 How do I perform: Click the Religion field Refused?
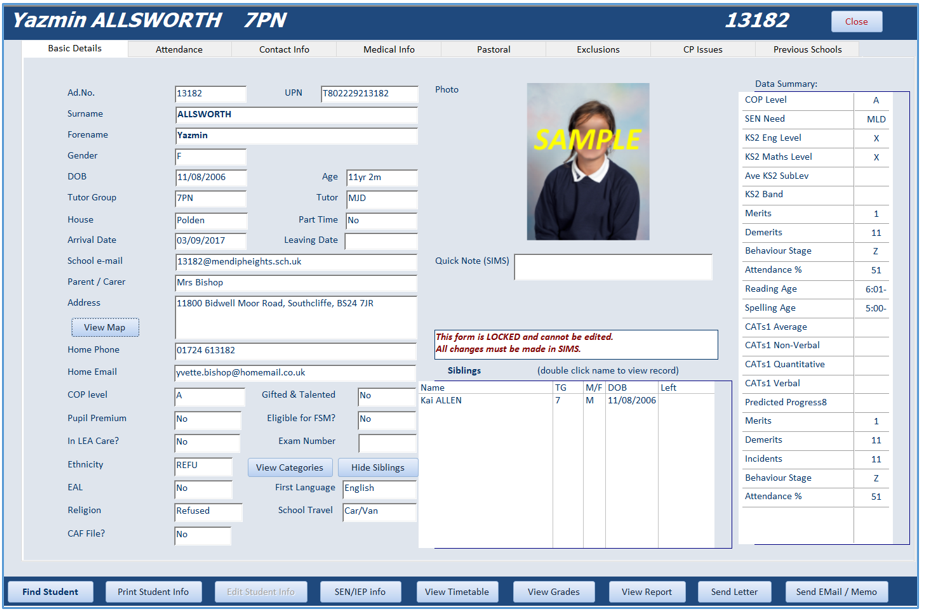click(208, 512)
